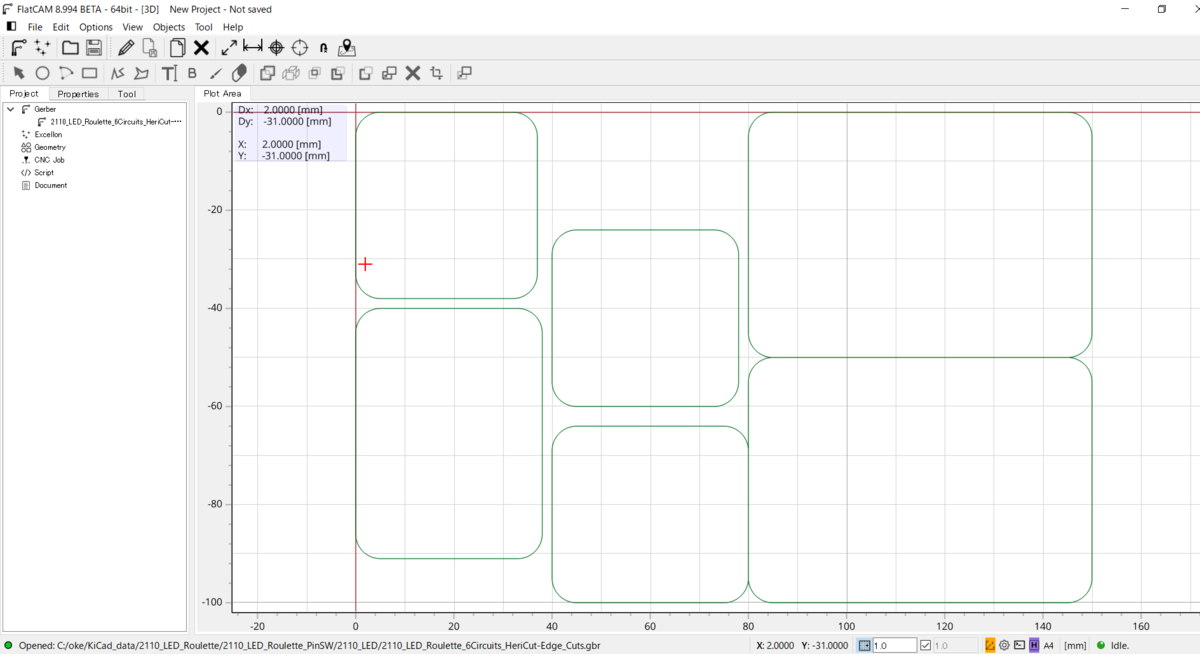This screenshot has height=654, width=1200.
Task: Select the buffer B tool
Action: [192, 73]
